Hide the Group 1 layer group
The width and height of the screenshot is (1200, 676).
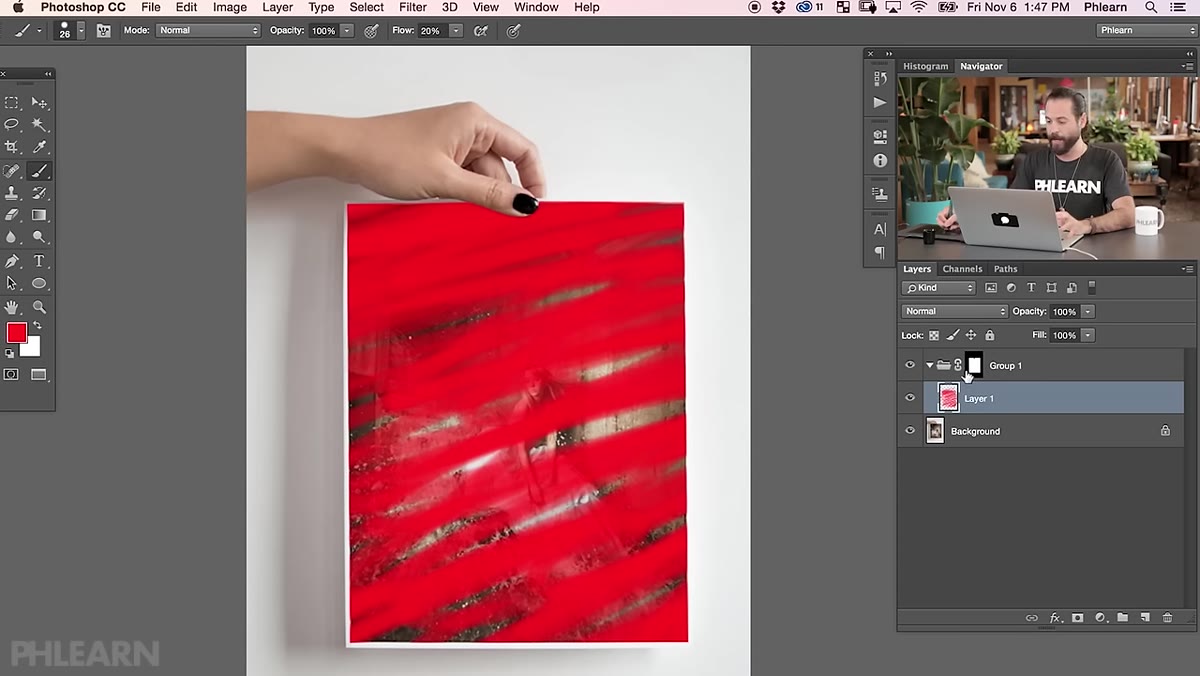pyautogui.click(x=910, y=365)
